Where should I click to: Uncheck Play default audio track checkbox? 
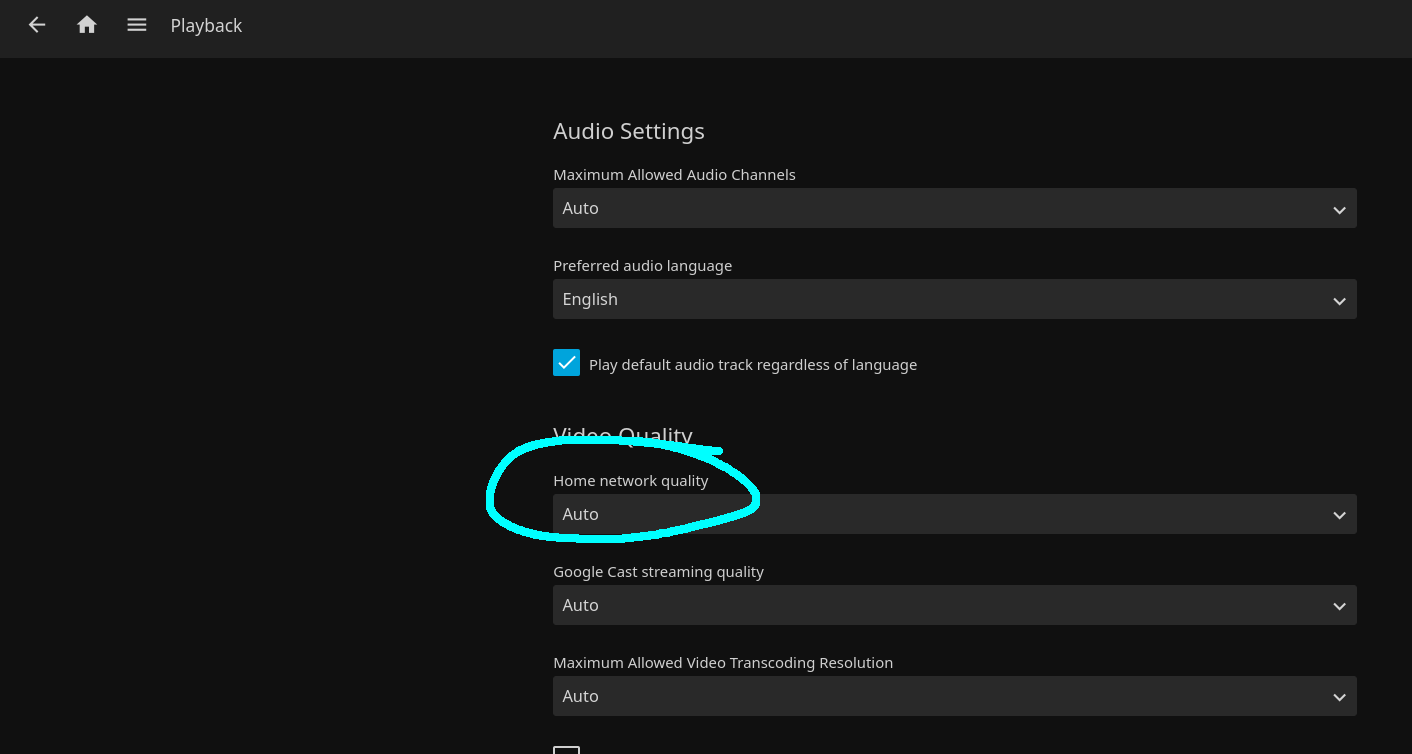[x=566, y=363]
